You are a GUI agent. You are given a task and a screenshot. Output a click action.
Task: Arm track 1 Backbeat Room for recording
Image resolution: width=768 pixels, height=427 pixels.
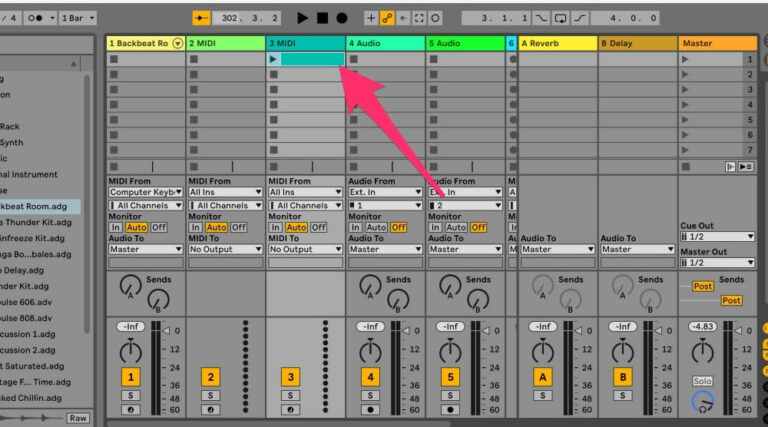130,409
